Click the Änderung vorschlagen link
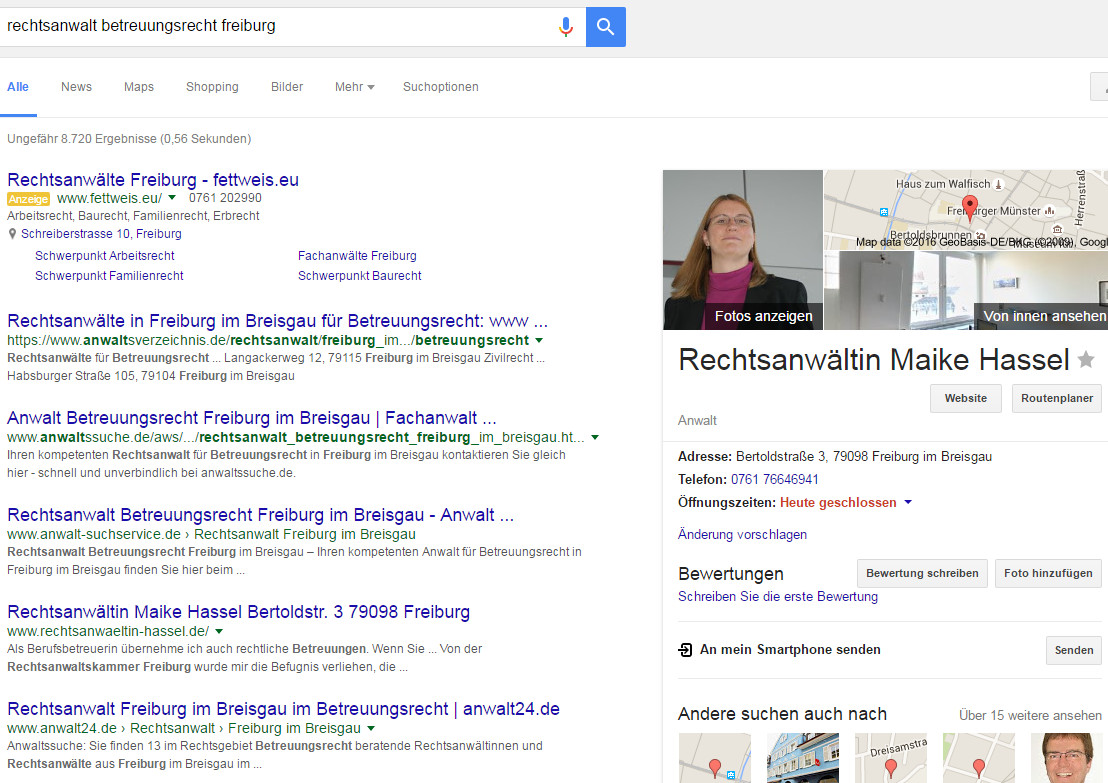The height and width of the screenshot is (783, 1108). [x=742, y=534]
